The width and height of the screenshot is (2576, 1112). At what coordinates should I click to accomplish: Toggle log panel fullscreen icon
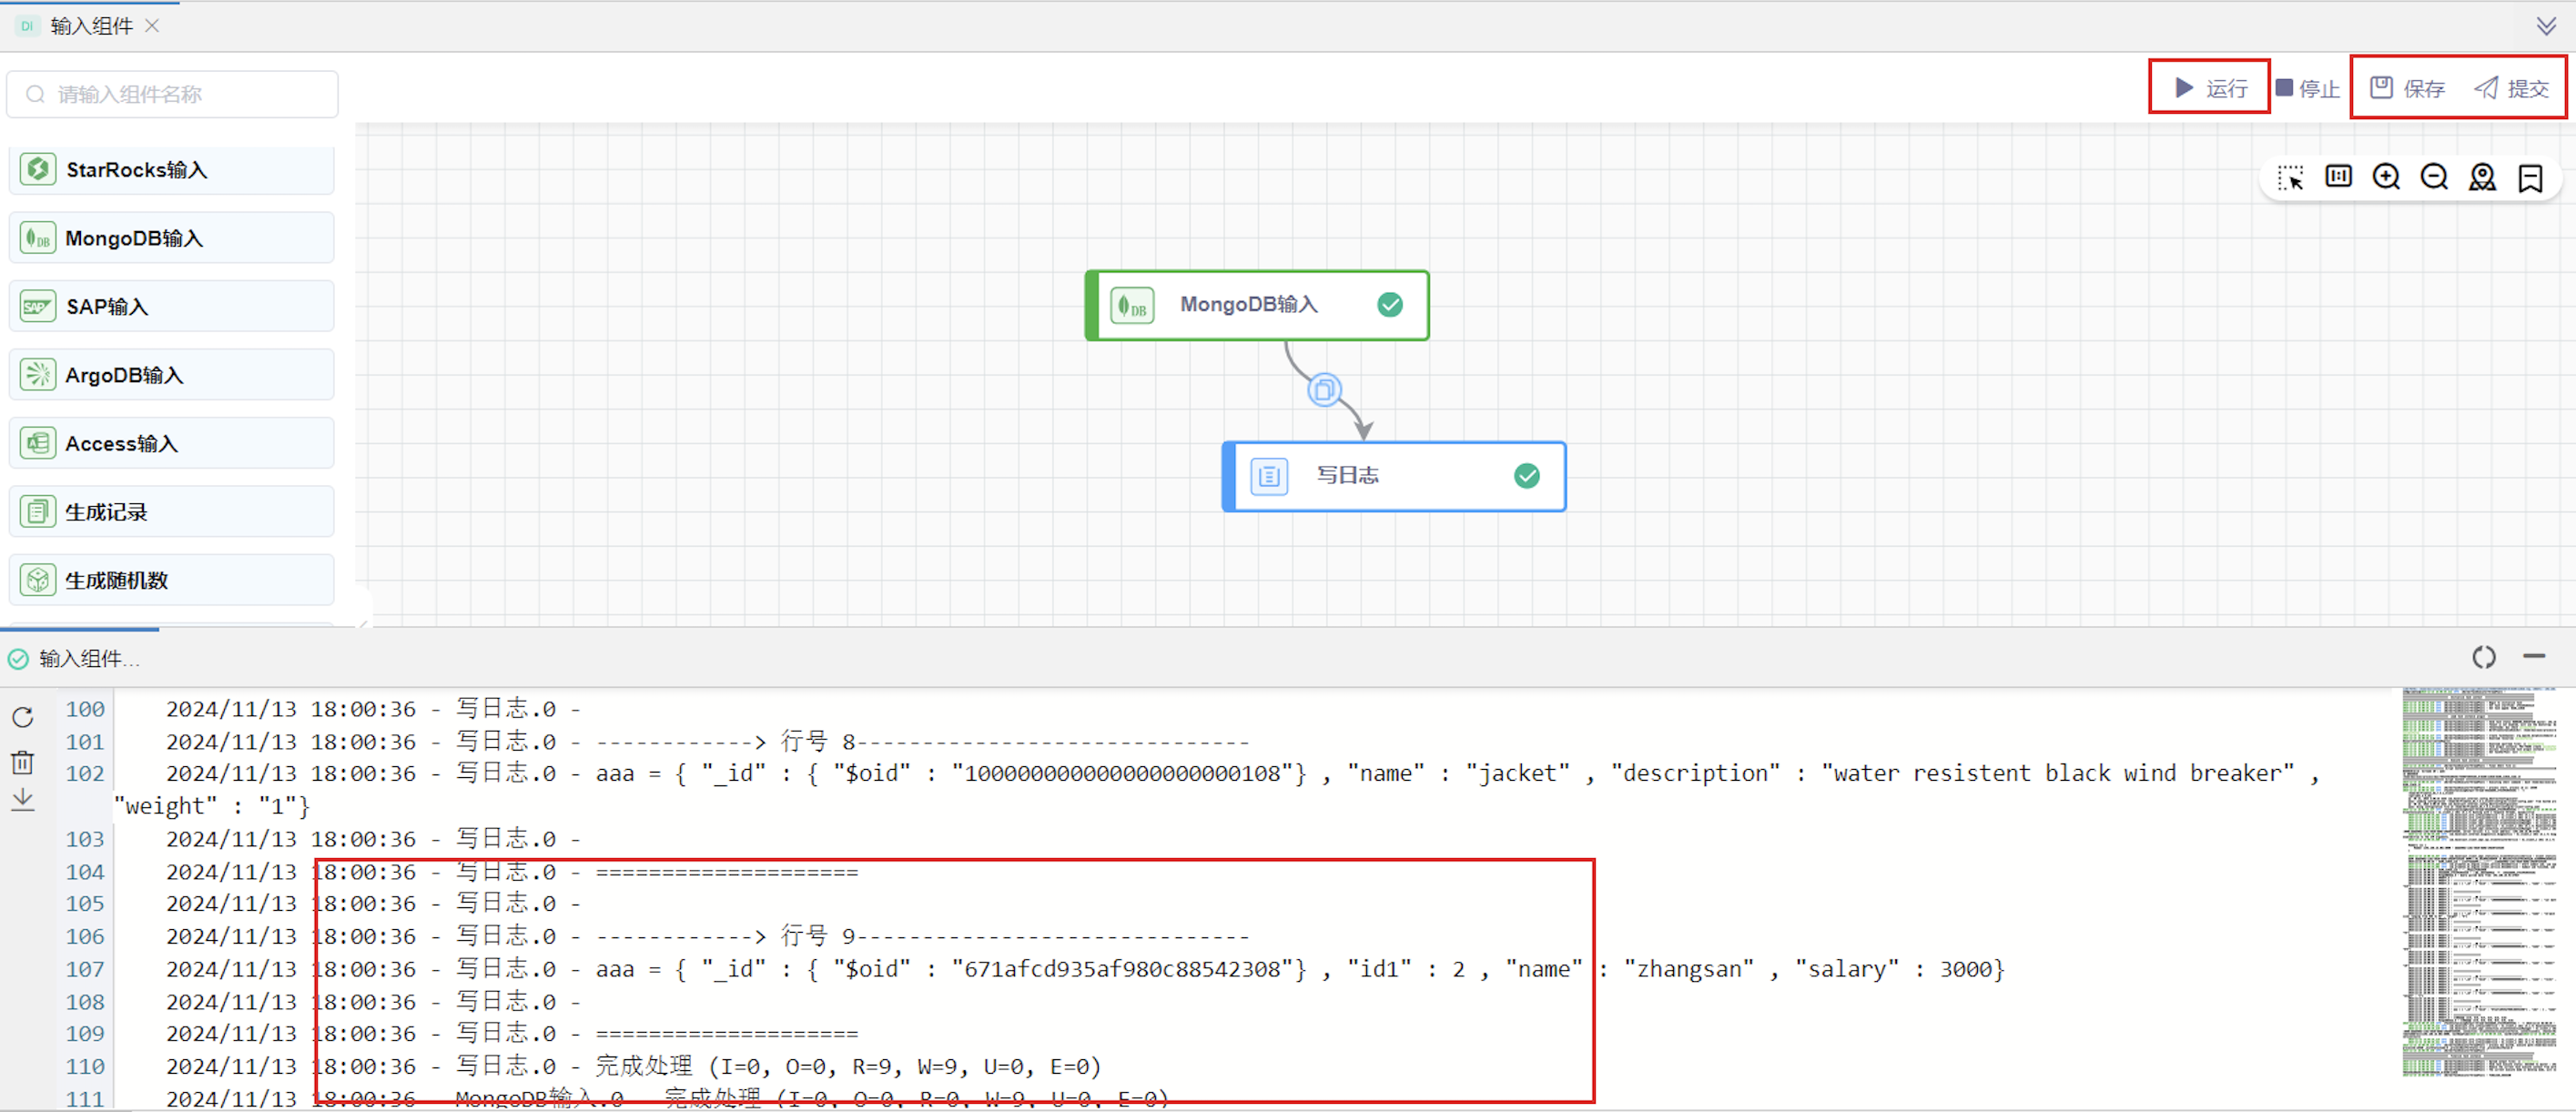[2483, 657]
